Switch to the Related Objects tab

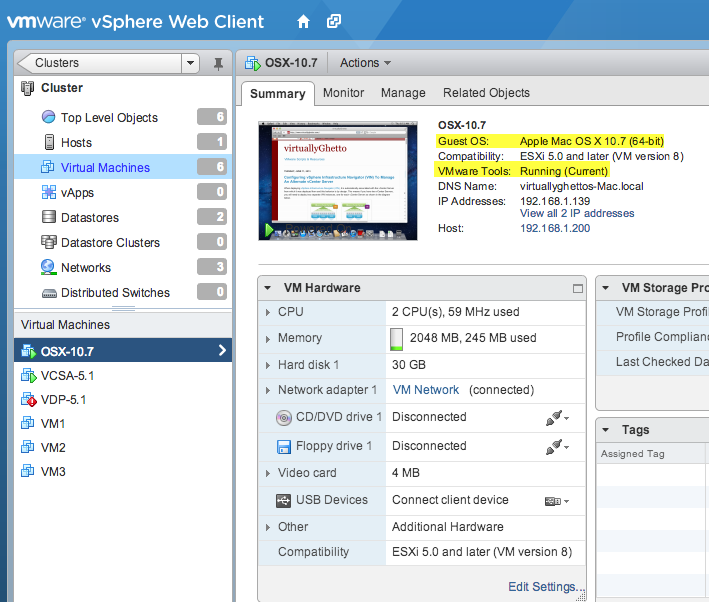[x=486, y=93]
